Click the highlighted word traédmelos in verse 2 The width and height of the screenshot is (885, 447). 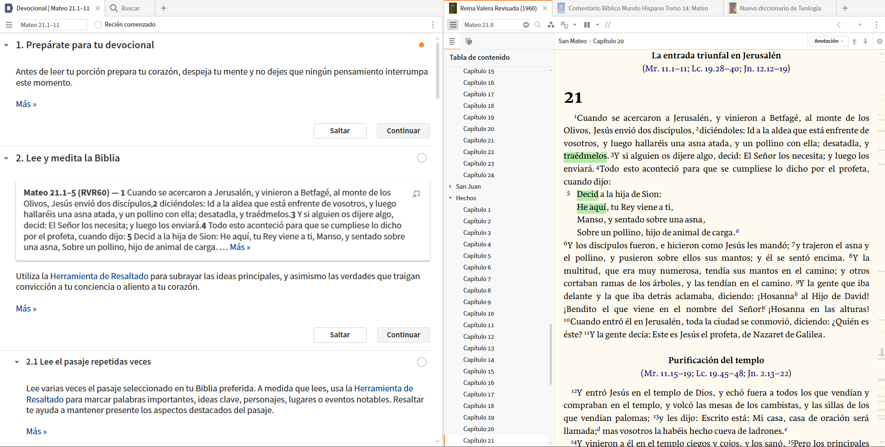[x=585, y=156]
